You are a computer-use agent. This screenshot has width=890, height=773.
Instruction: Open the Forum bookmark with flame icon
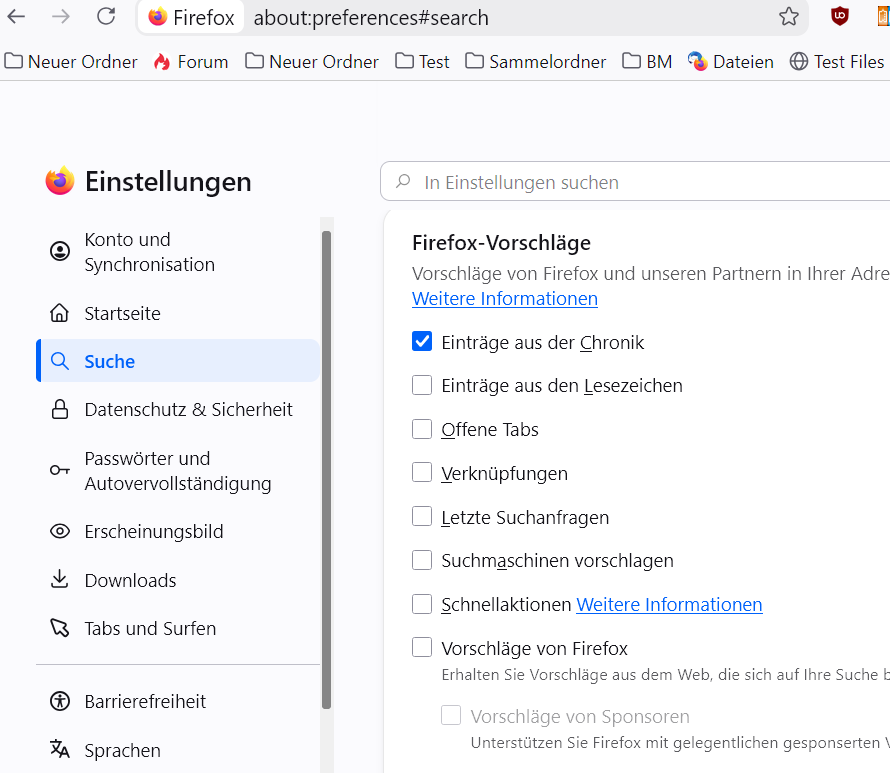click(191, 61)
